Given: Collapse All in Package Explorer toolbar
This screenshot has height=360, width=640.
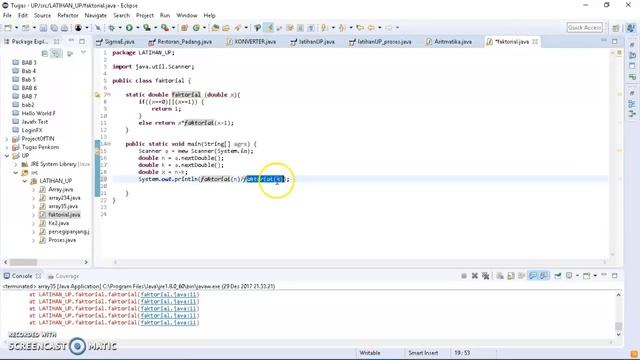Looking at the screenshot, I should (x=45, y=53).
